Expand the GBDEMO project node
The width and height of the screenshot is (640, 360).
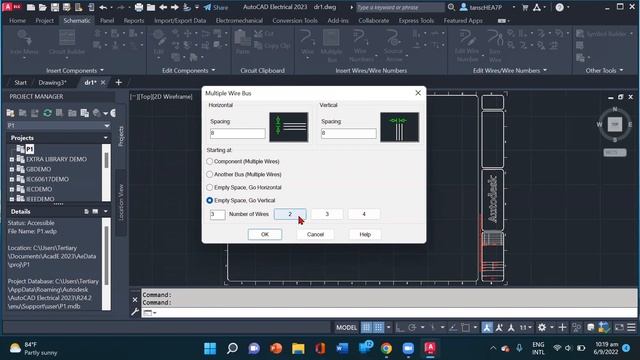(x=11, y=169)
